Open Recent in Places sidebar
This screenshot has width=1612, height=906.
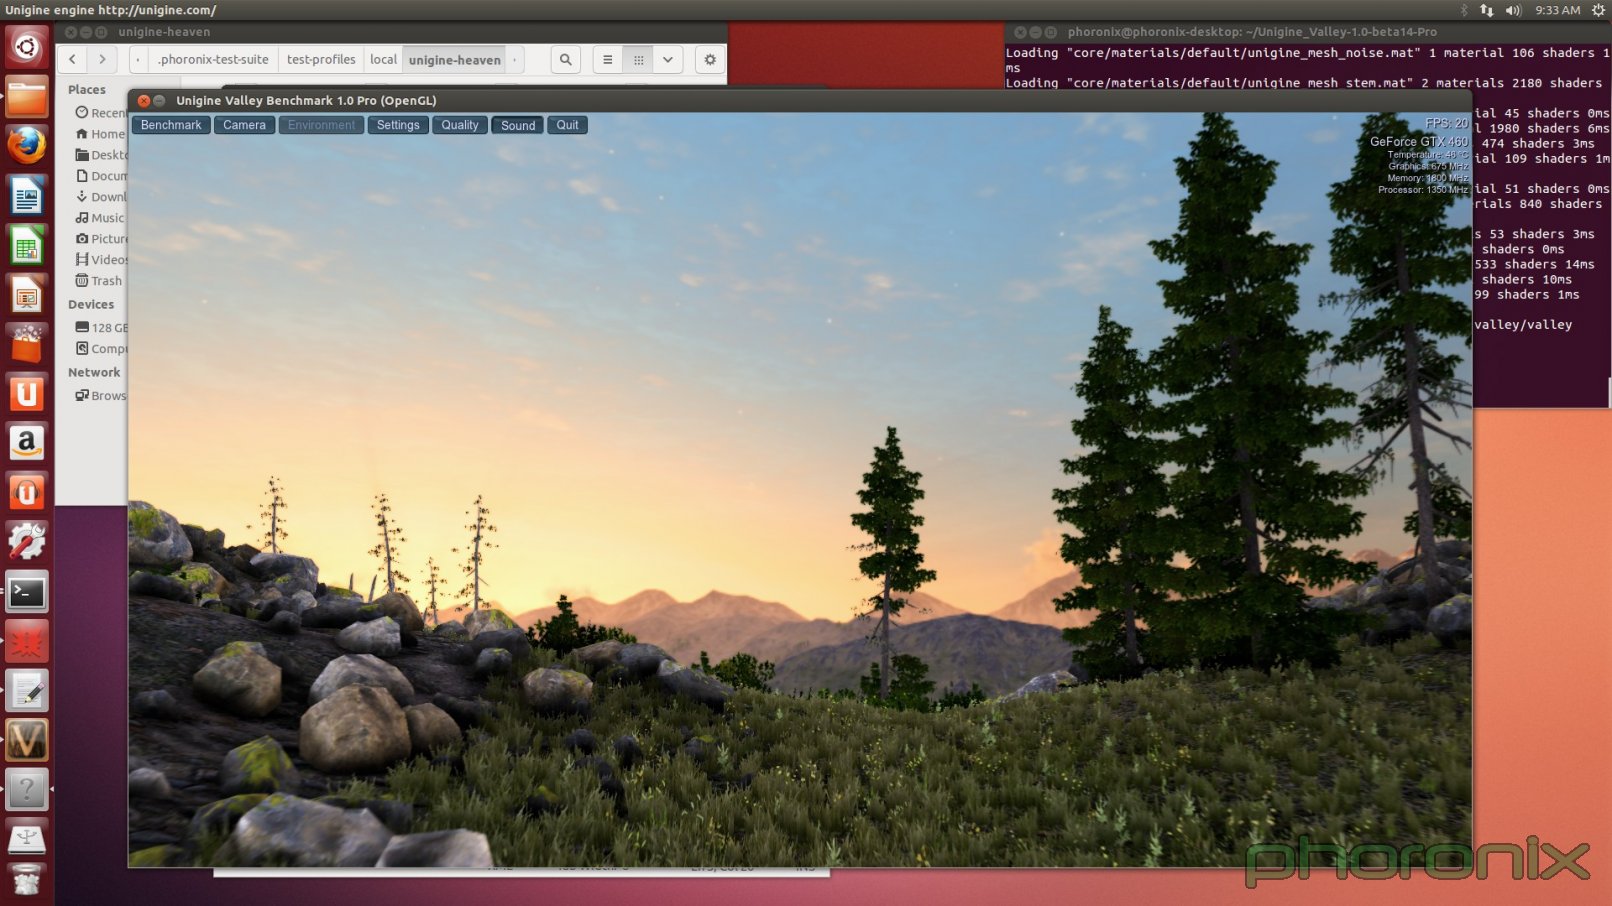pos(101,113)
